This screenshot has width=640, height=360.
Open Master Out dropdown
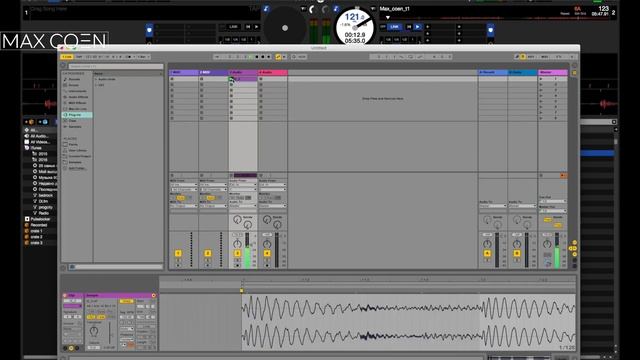tap(553, 211)
